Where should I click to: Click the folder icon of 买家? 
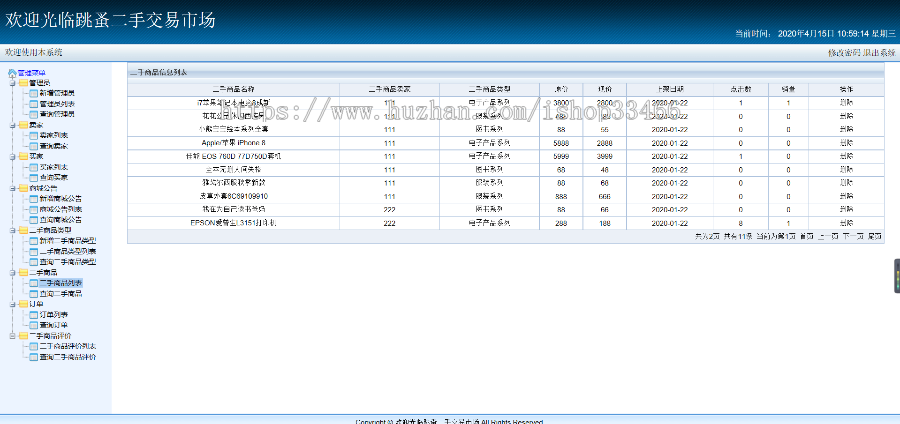tap(23, 156)
